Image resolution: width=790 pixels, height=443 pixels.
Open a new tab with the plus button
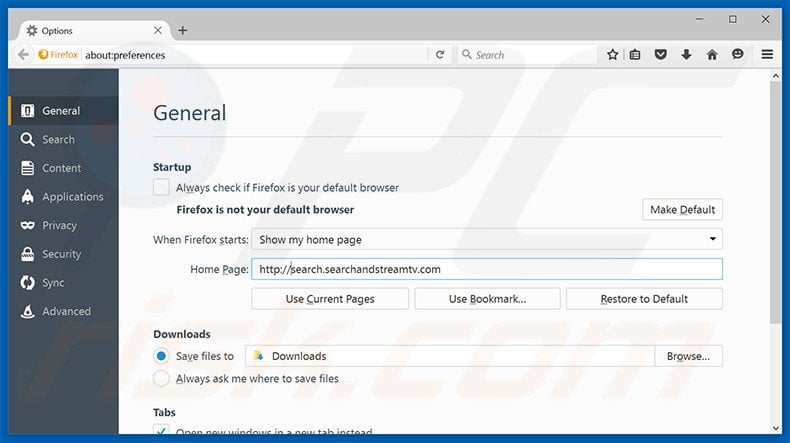(182, 31)
